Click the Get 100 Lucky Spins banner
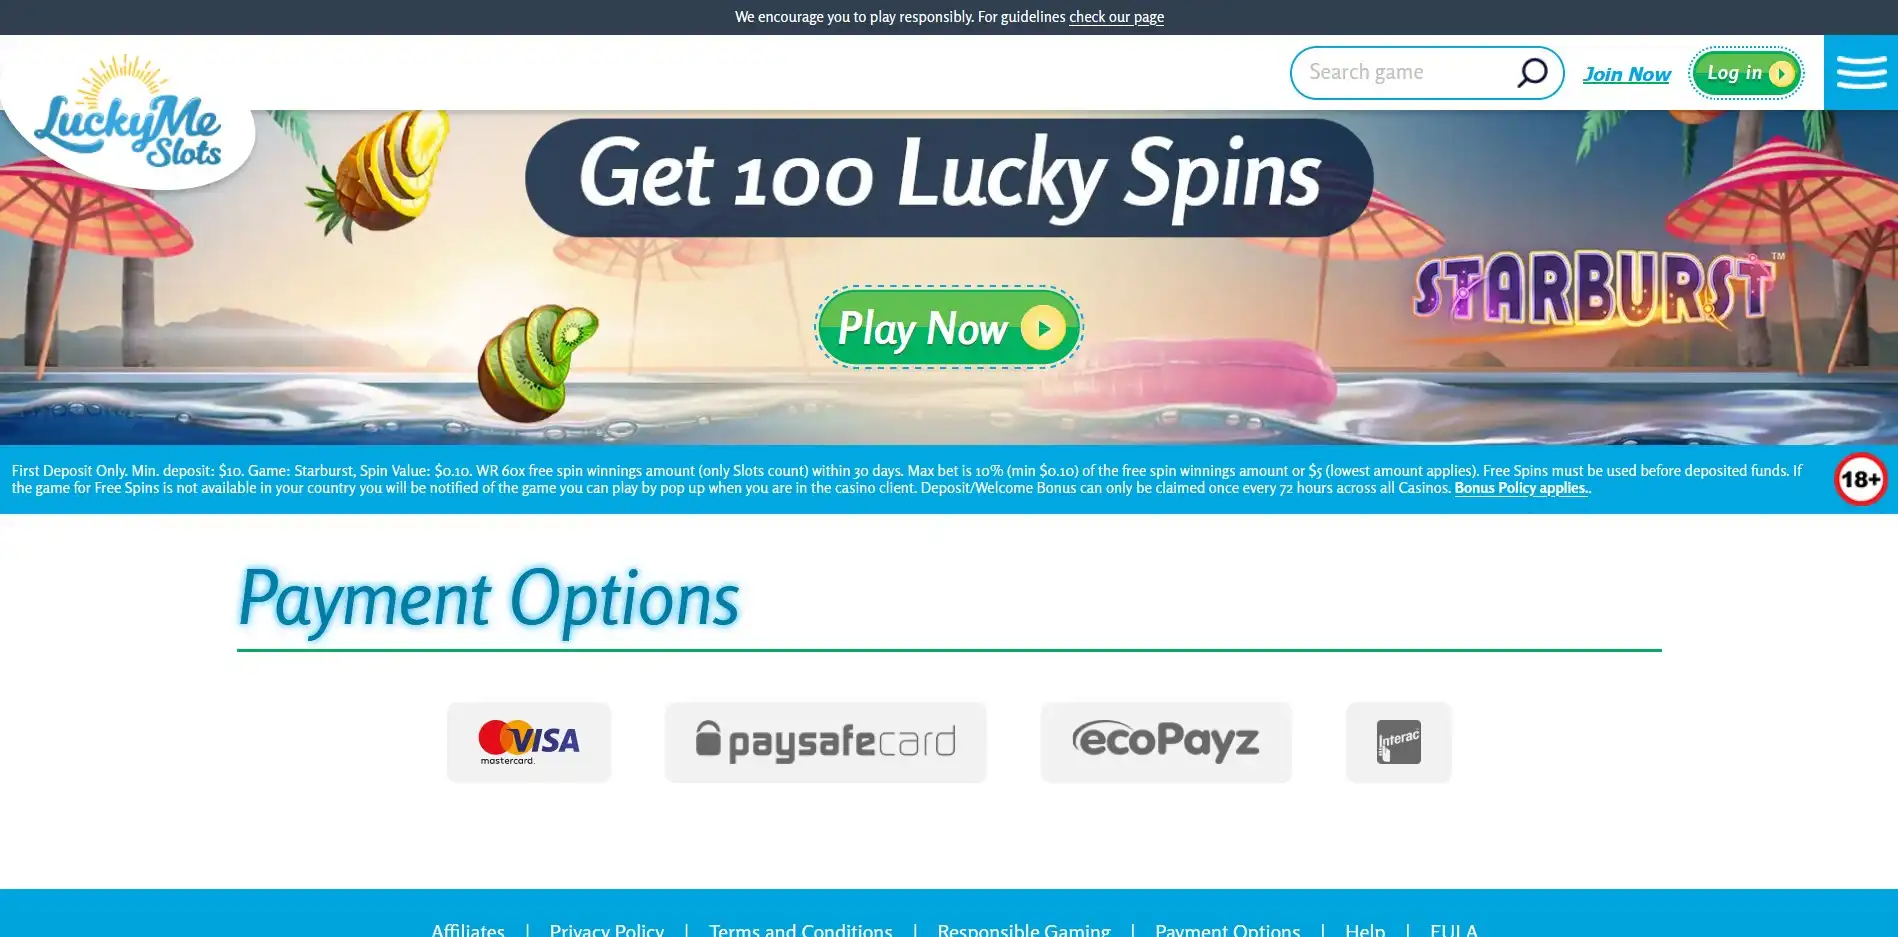Viewport: 1898px width, 937px height. 949,178
